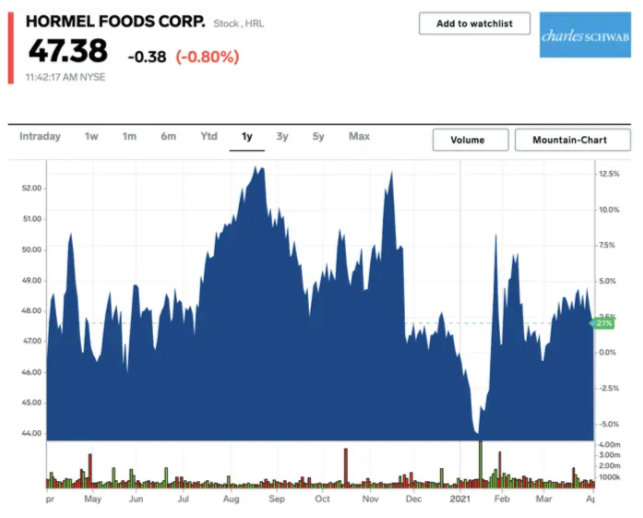Select the 1w time range tab
The image size is (643, 518).
pyautogui.click(x=91, y=136)
